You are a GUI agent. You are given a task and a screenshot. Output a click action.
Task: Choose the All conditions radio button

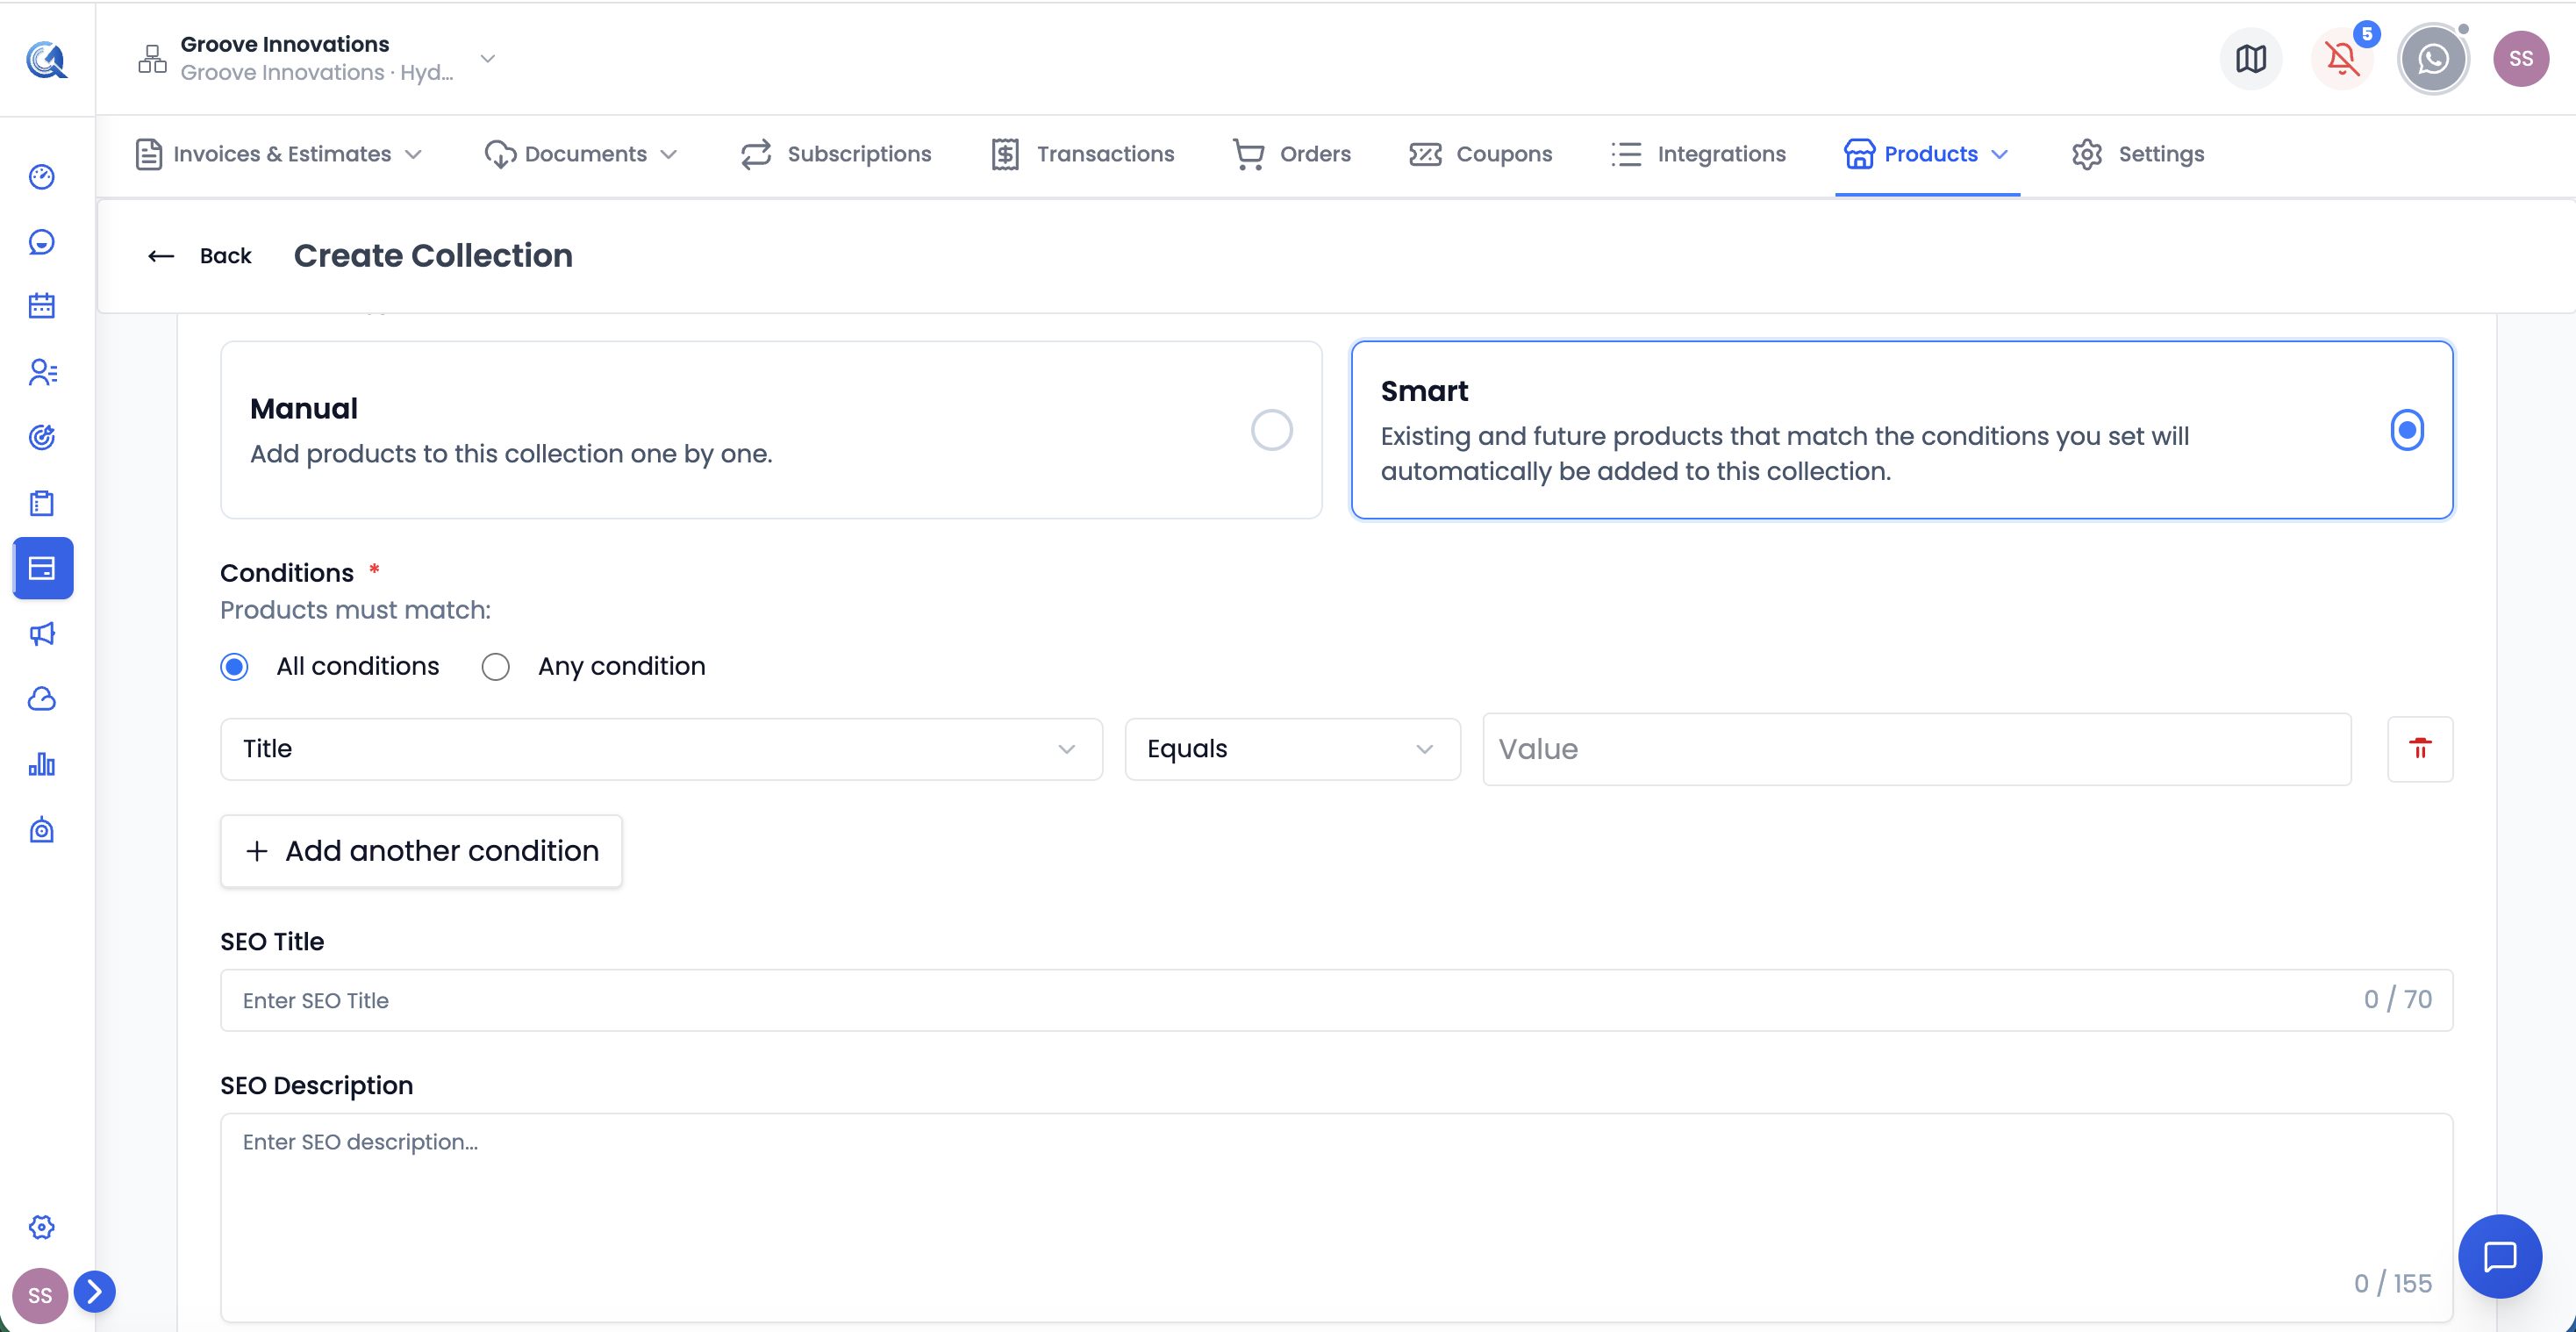pyautogui.click(x=234, y=667)
